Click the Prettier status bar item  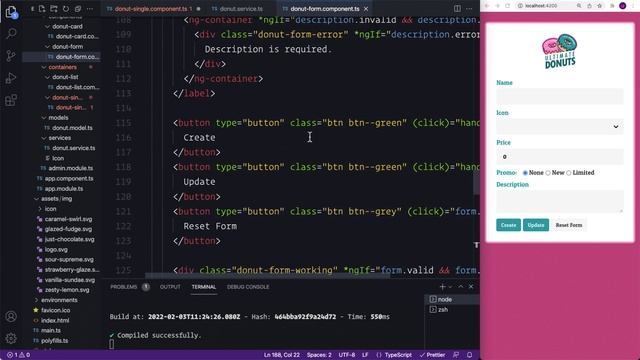(x=433, y=355)
